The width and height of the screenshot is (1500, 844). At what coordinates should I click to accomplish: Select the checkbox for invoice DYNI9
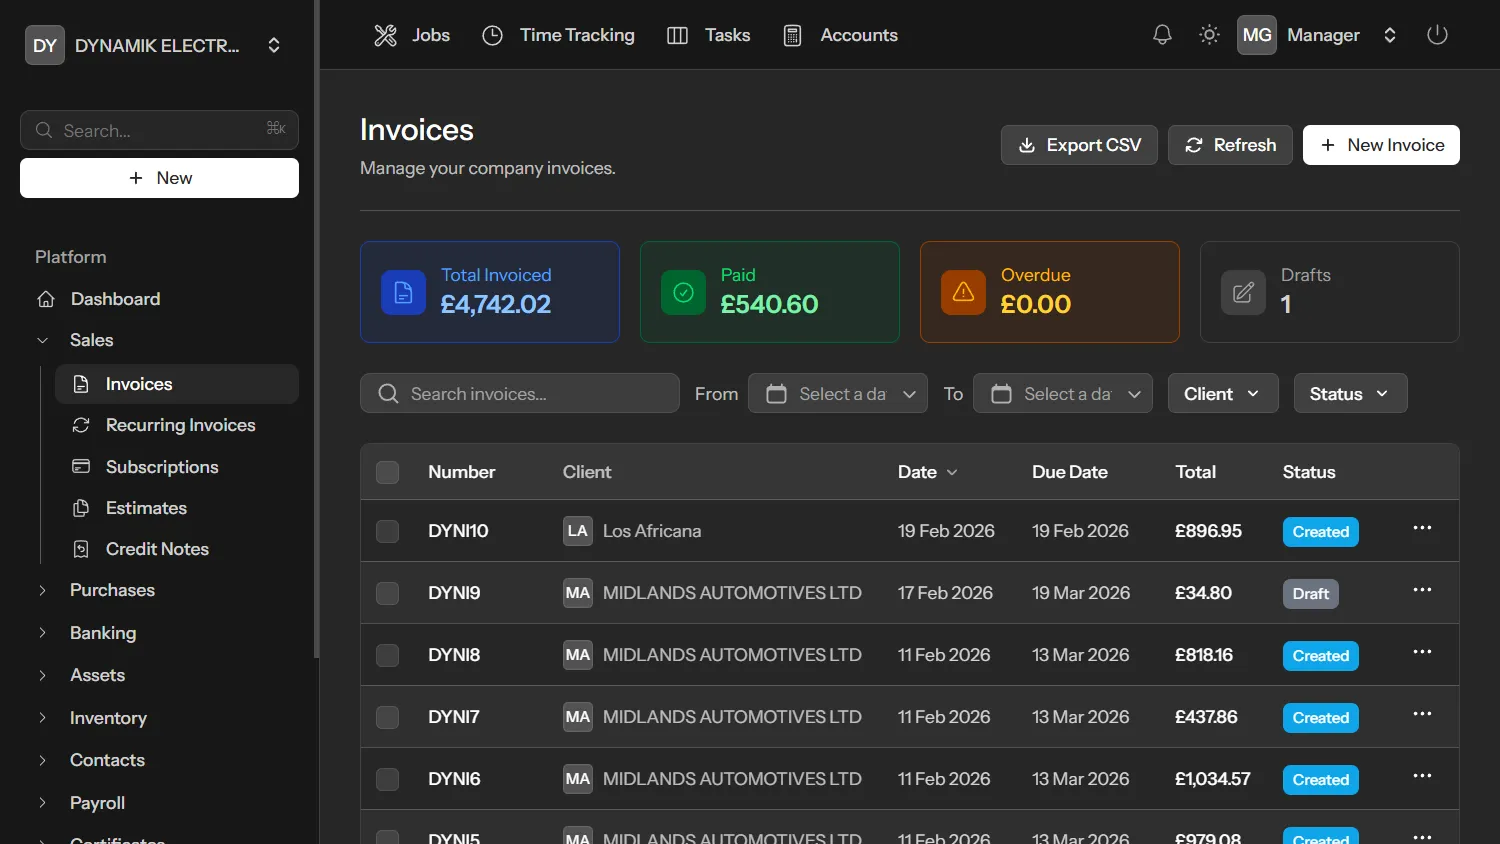[x=387, y=593]
